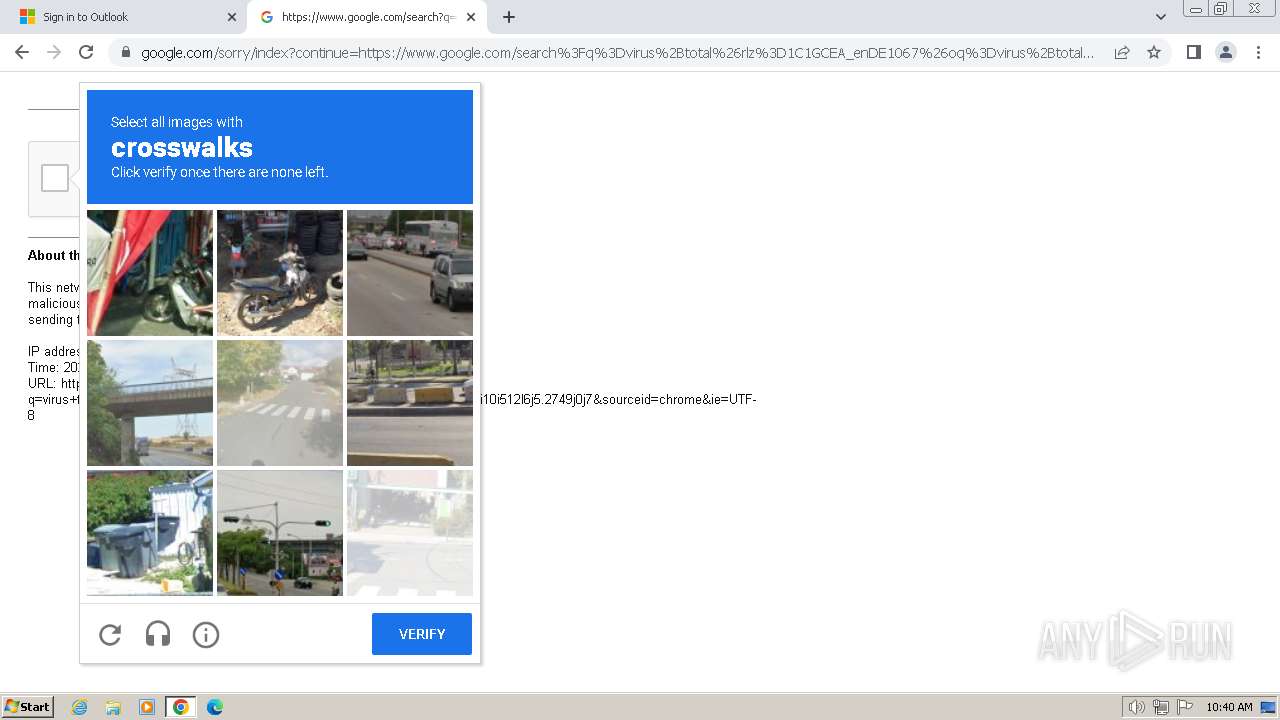Select the faded intersection image tile
Image resolution: width=1280 pixels, height=720 pixels.
[410, 533]
